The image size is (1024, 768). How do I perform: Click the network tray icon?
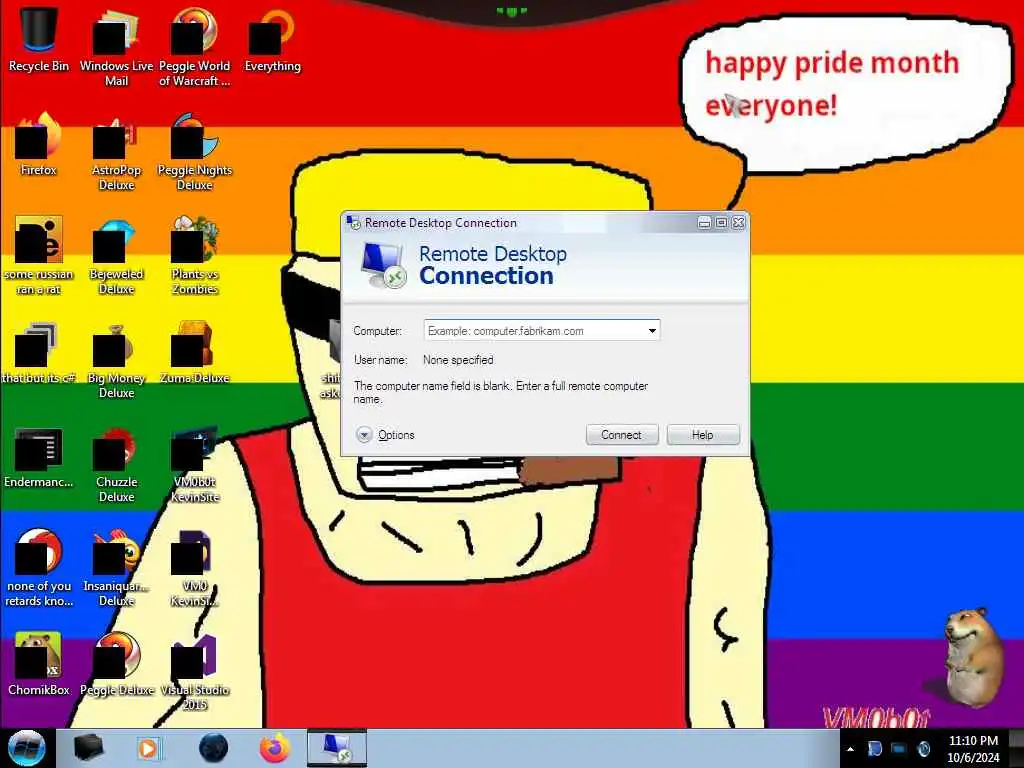pos(899,749)
